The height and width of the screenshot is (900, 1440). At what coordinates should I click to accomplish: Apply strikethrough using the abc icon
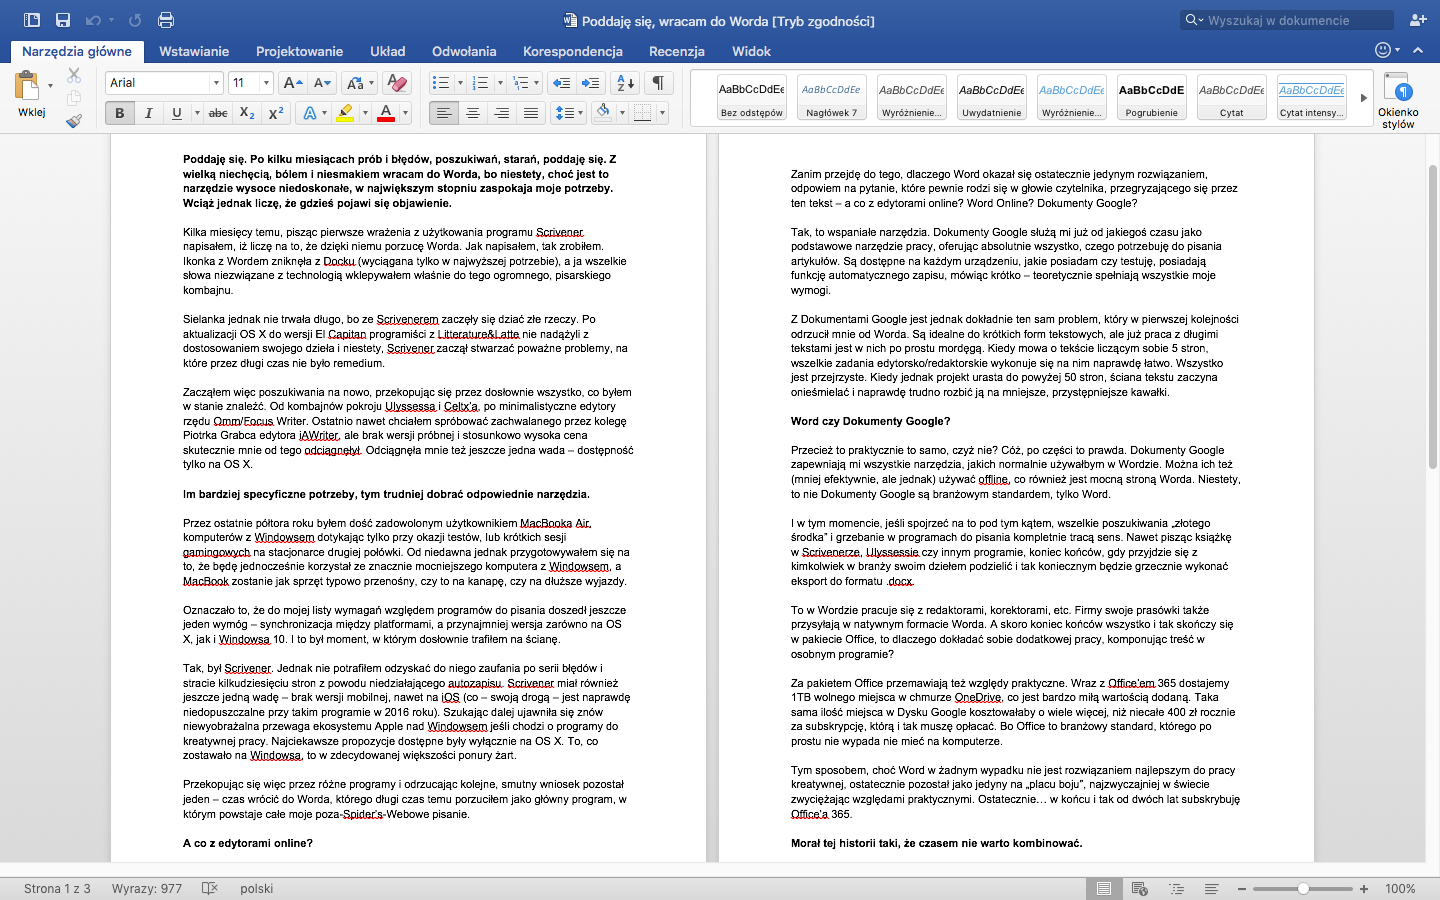pos(218,113)
